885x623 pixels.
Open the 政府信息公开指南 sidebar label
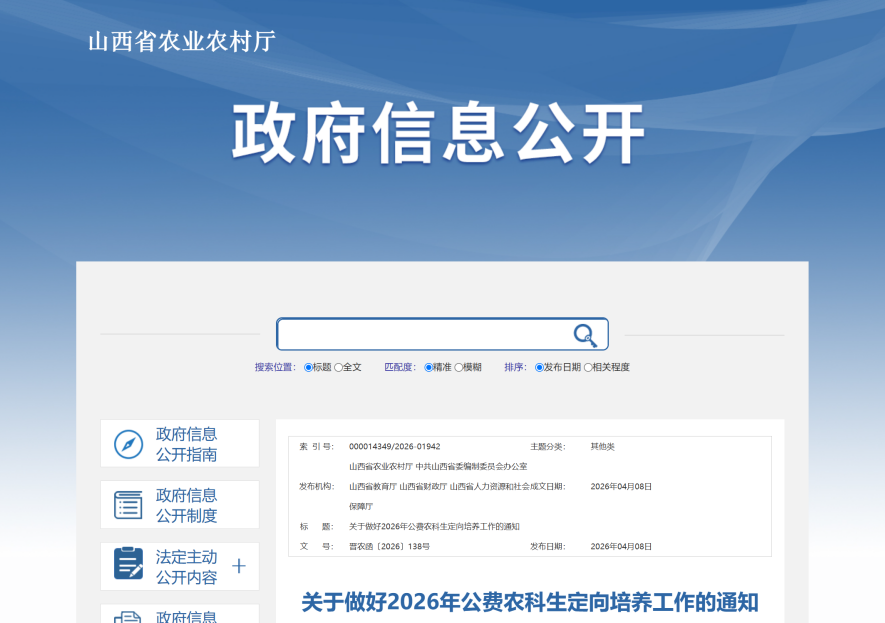coord(186,444)
